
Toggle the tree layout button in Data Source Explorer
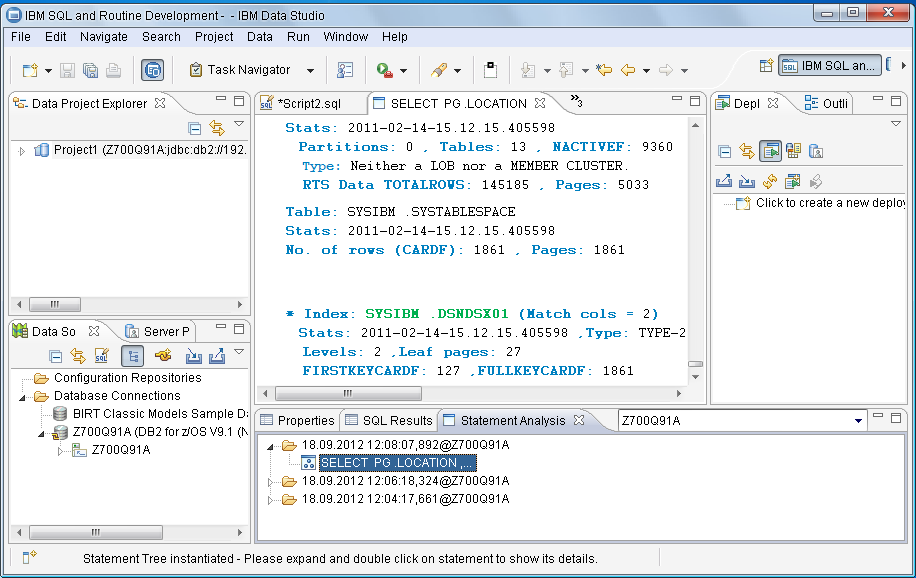click(x=132, y=356)
